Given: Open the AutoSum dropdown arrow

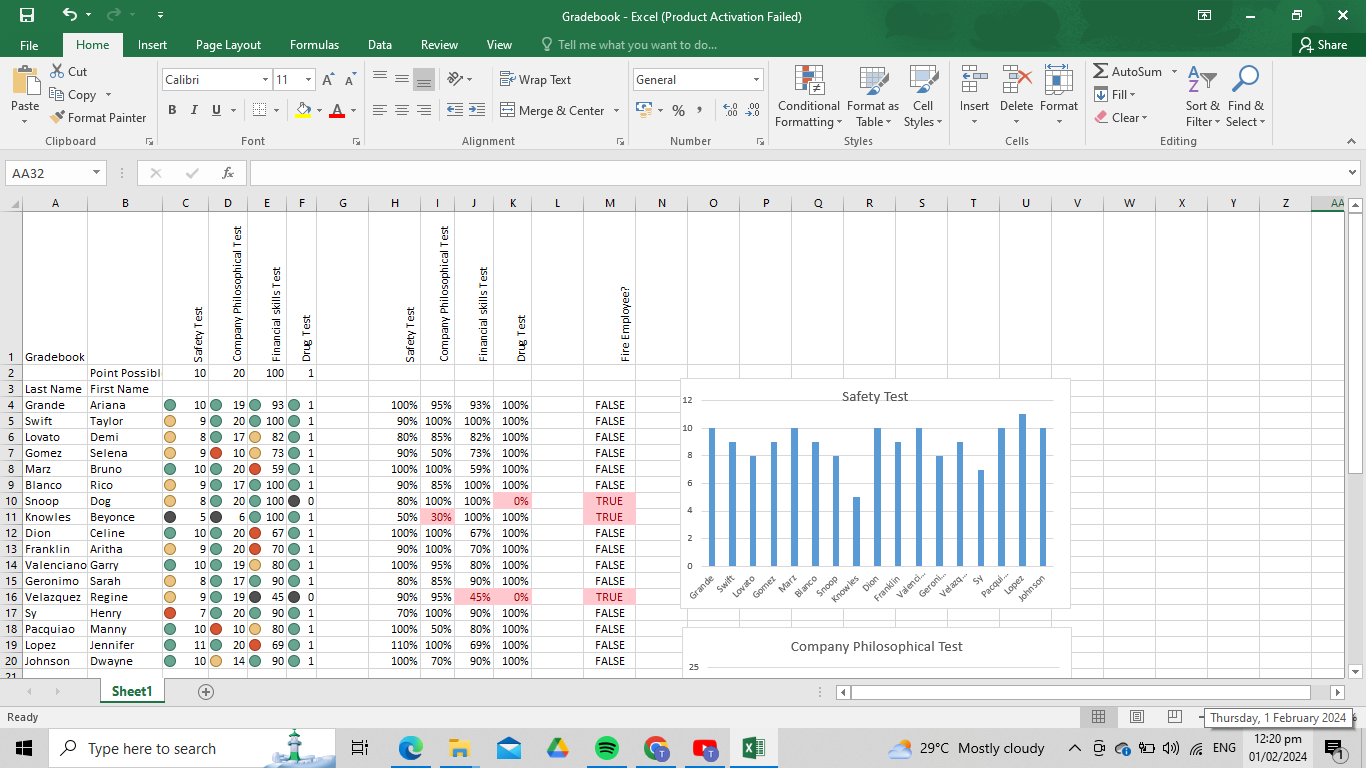Looking at the screenshot, I should tap(1174, 72).
